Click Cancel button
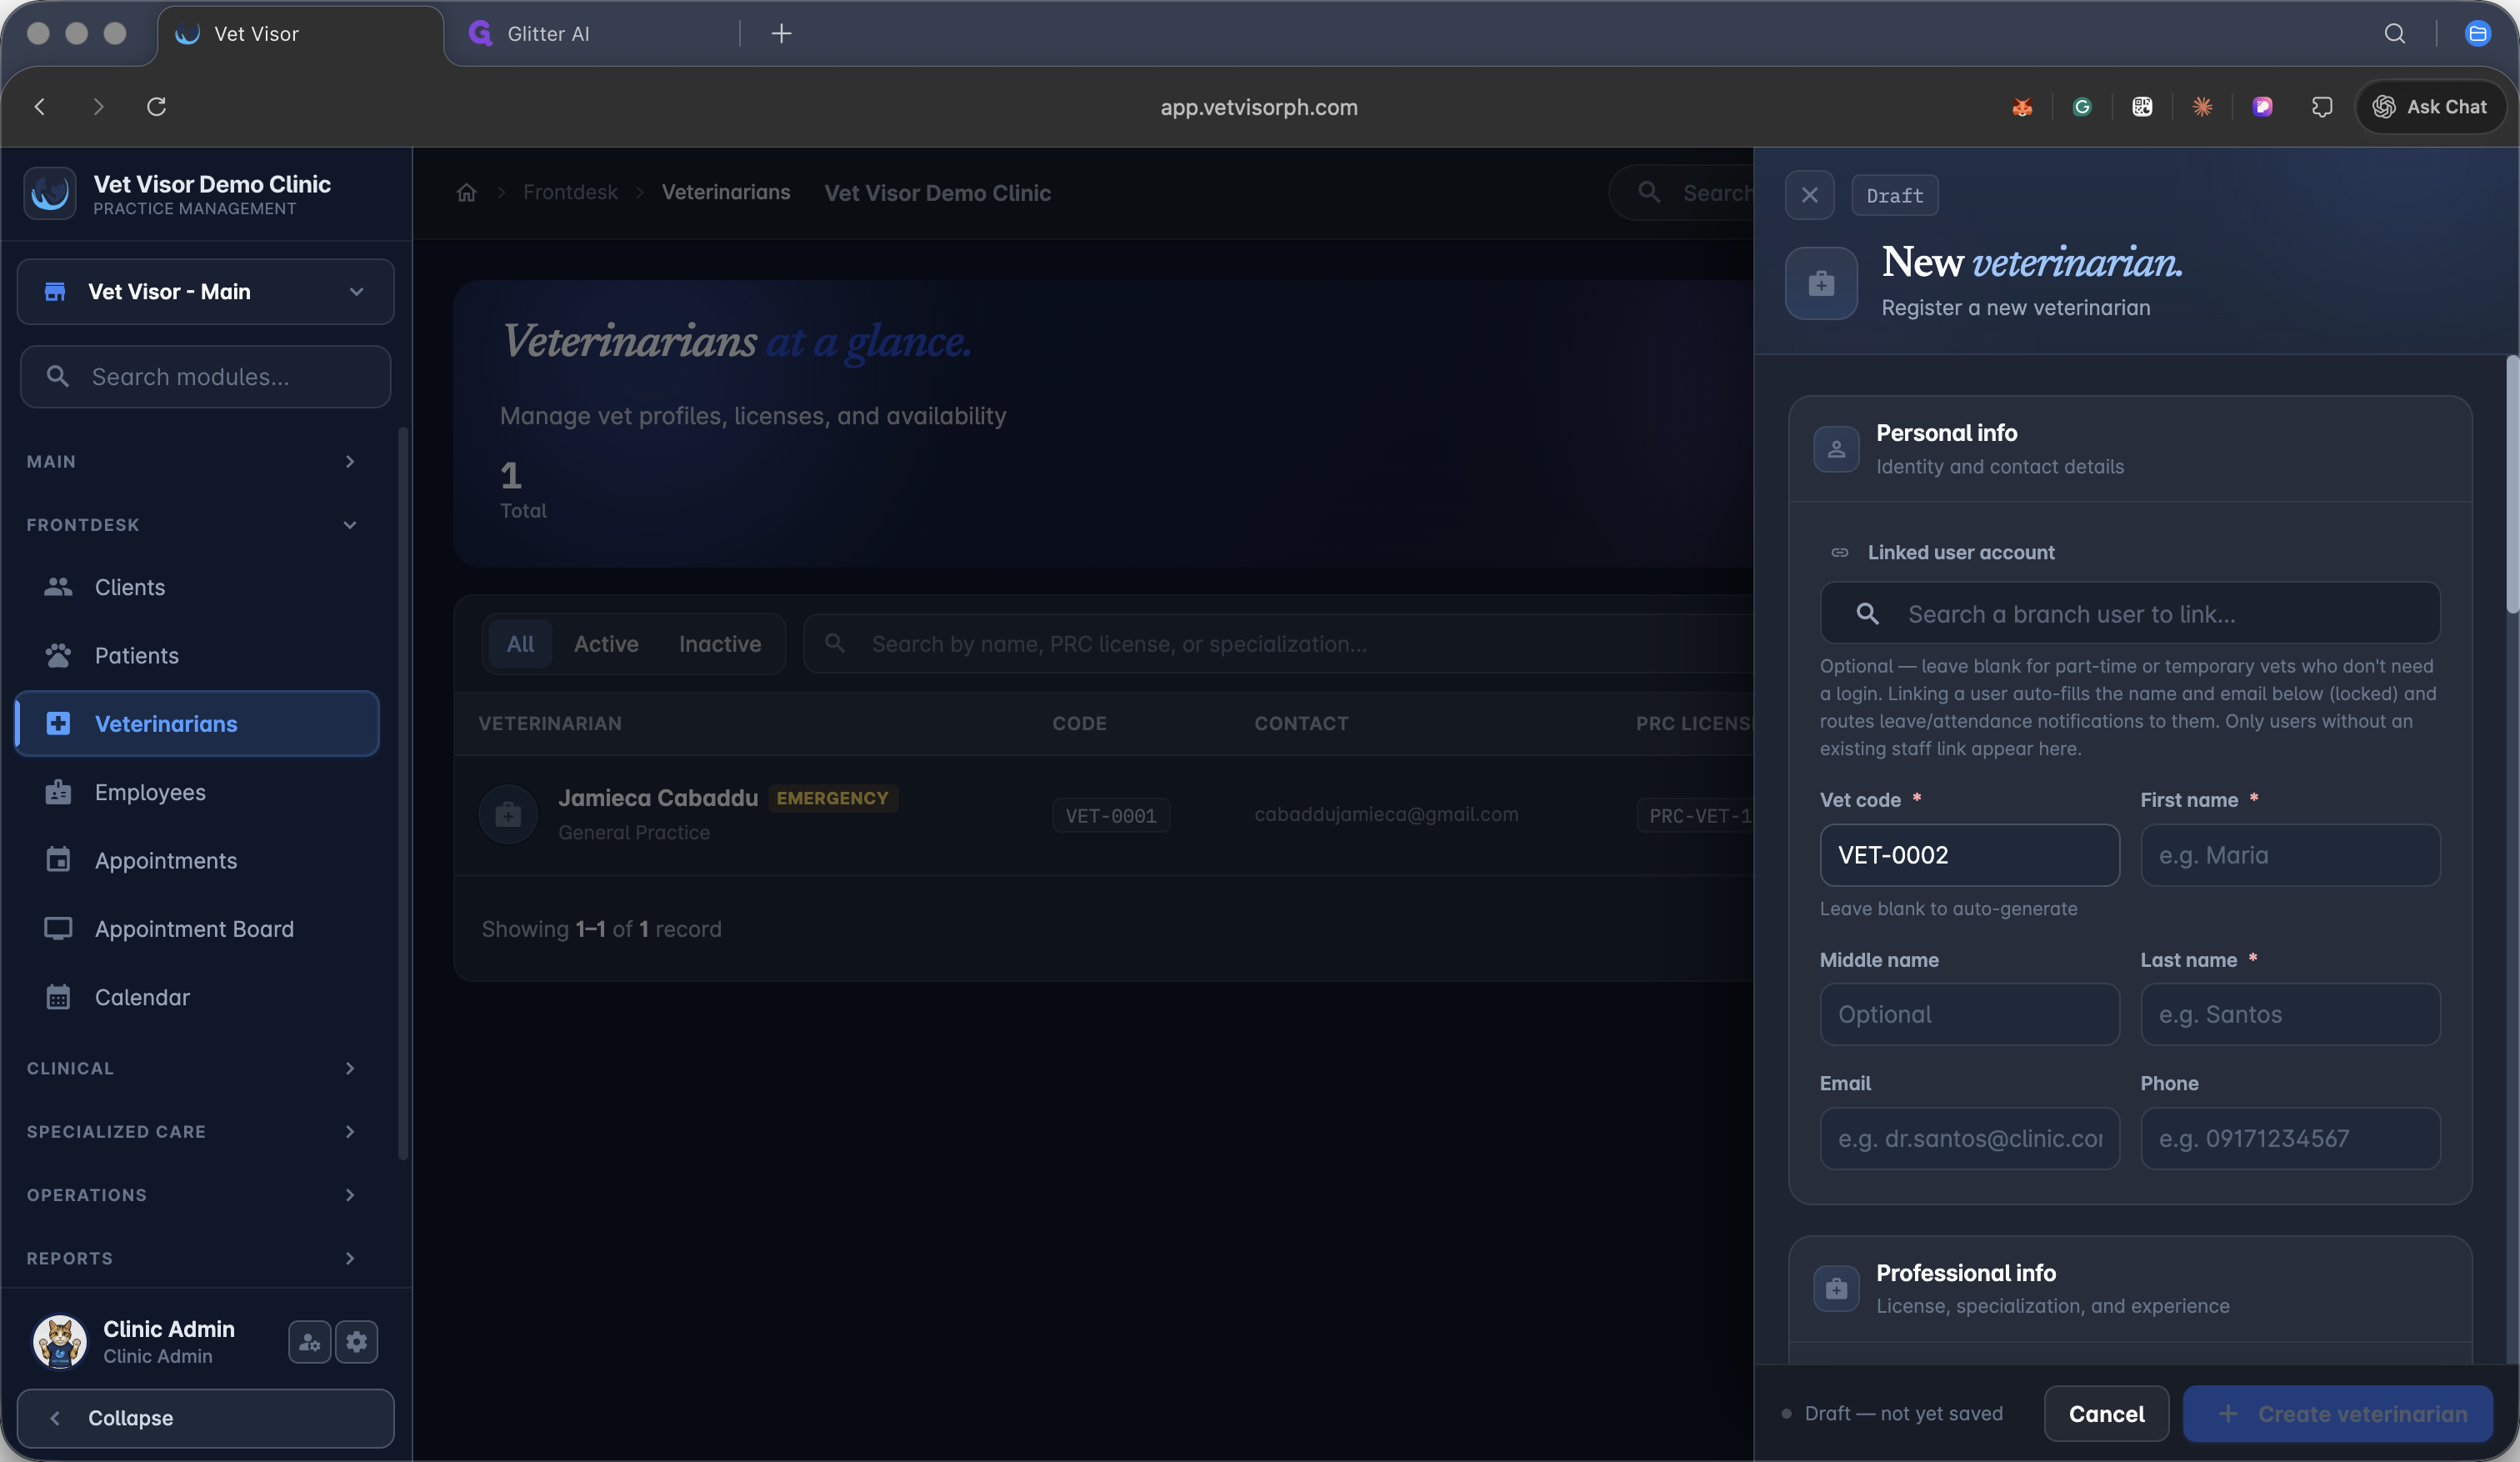The image size is (2520, 1462). [x=2106, y=1413]
